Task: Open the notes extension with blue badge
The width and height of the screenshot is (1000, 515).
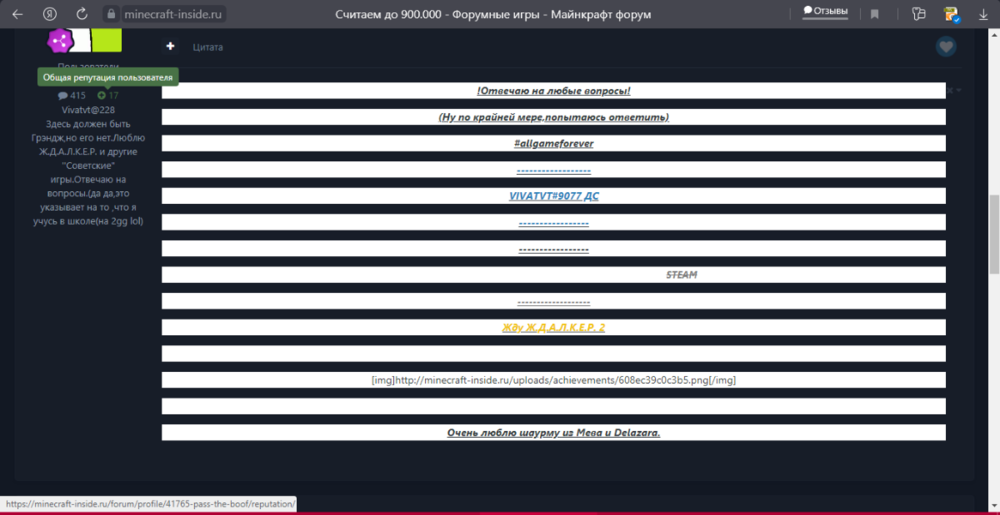Action: pos(952,14)
